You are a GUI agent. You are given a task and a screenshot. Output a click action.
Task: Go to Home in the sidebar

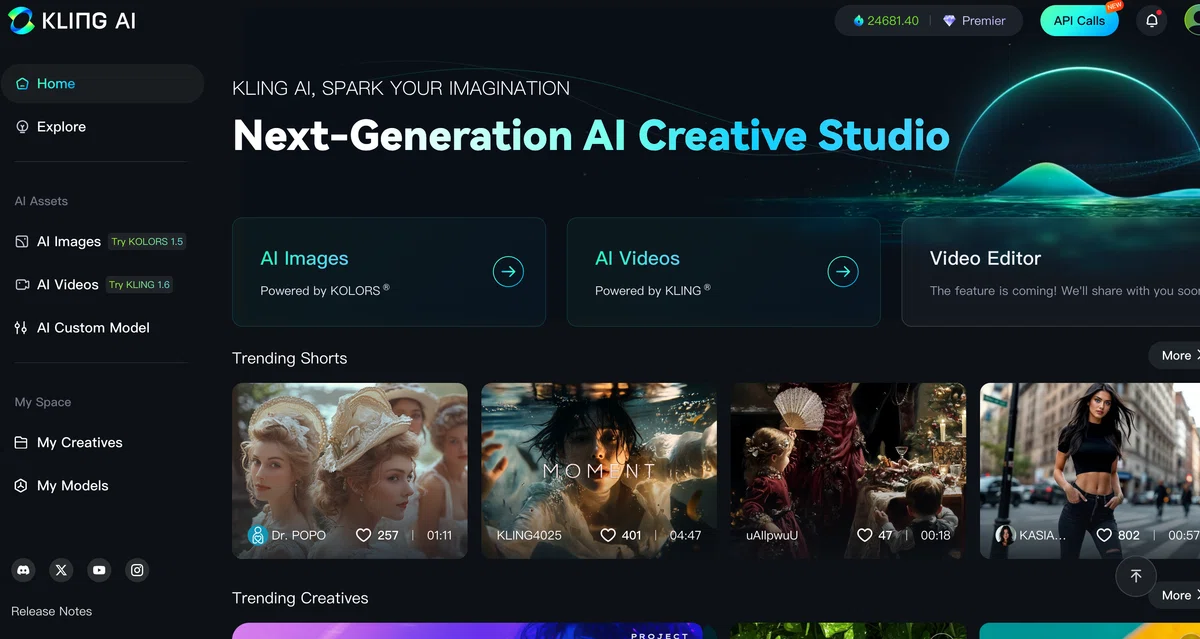coord(102,84)
